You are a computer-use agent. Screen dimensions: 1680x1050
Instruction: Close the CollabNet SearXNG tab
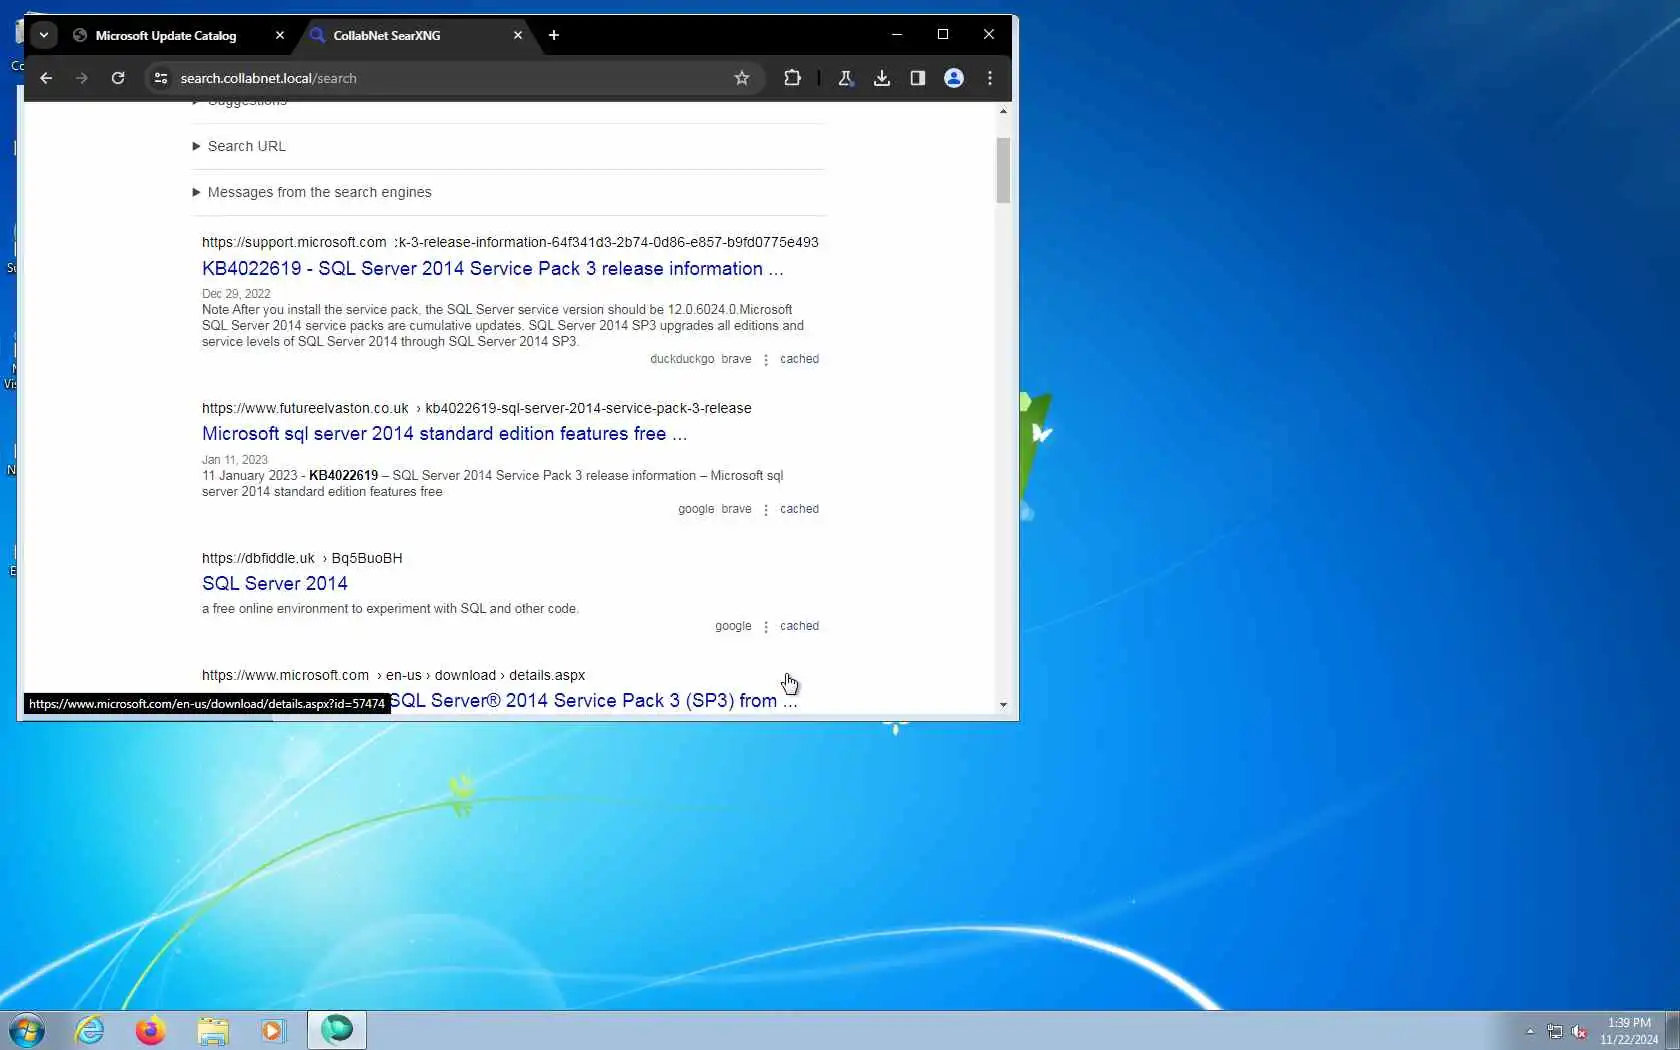(x=518, y=35)
